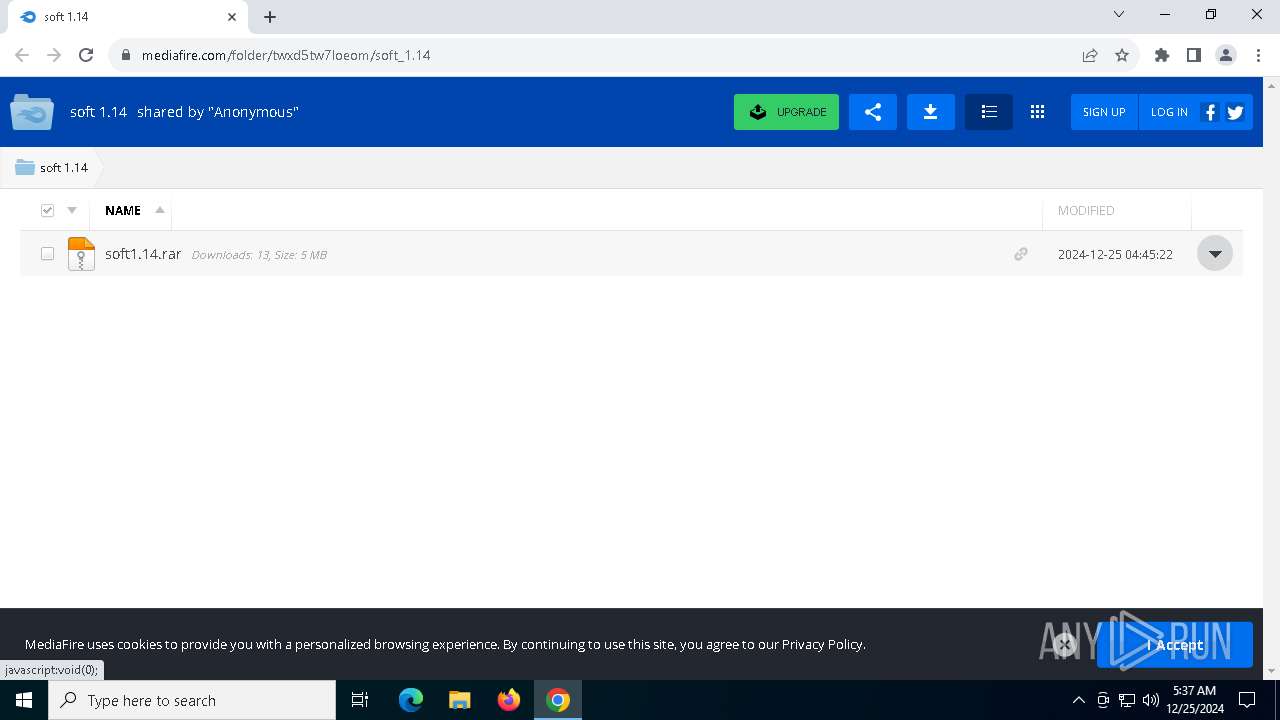Image resolution: width=1280 pixels, height=720 pixels.
Task: Open Chrome tab search chevron
Action: click(x=1119, y=15)
